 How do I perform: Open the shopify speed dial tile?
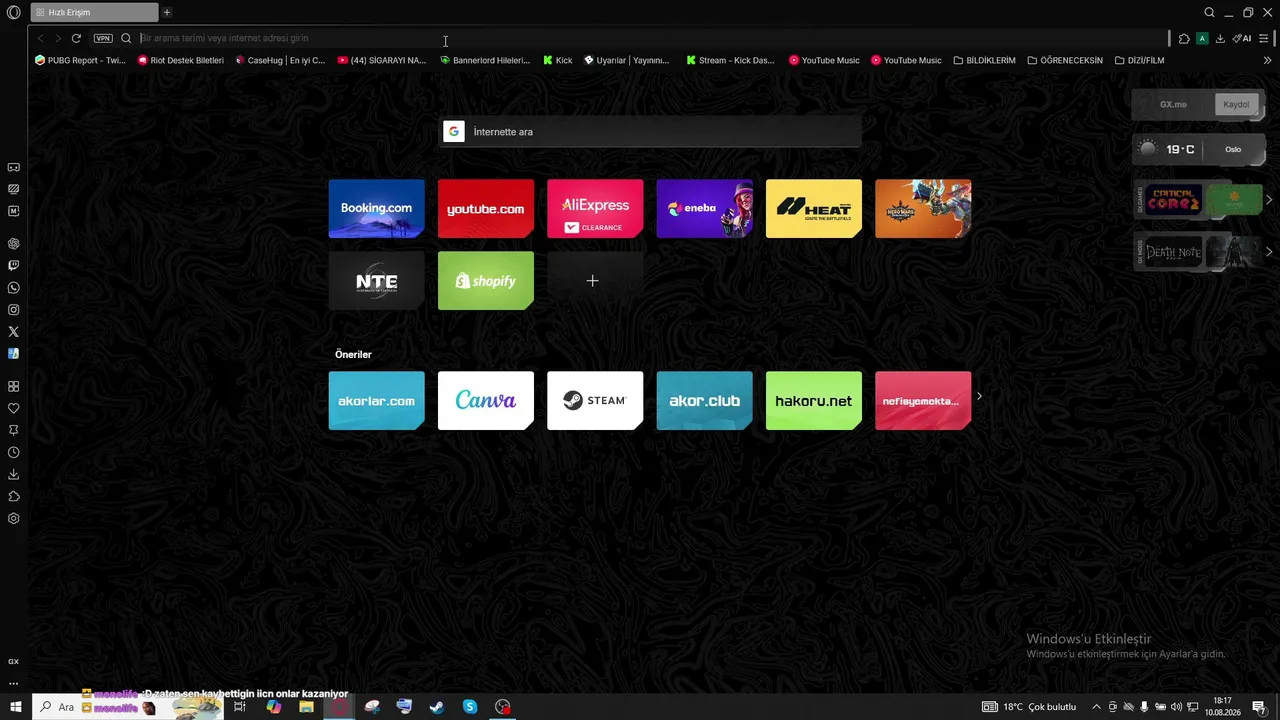click(486, 281)
